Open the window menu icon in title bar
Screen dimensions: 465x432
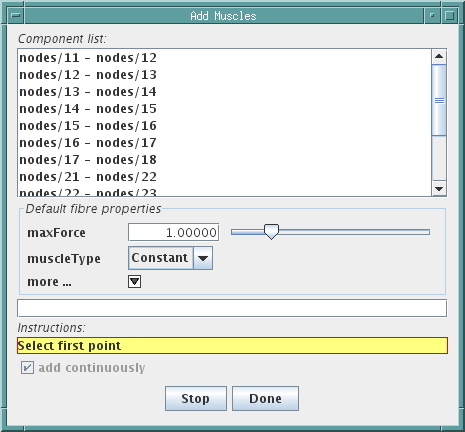coord(16,16)
